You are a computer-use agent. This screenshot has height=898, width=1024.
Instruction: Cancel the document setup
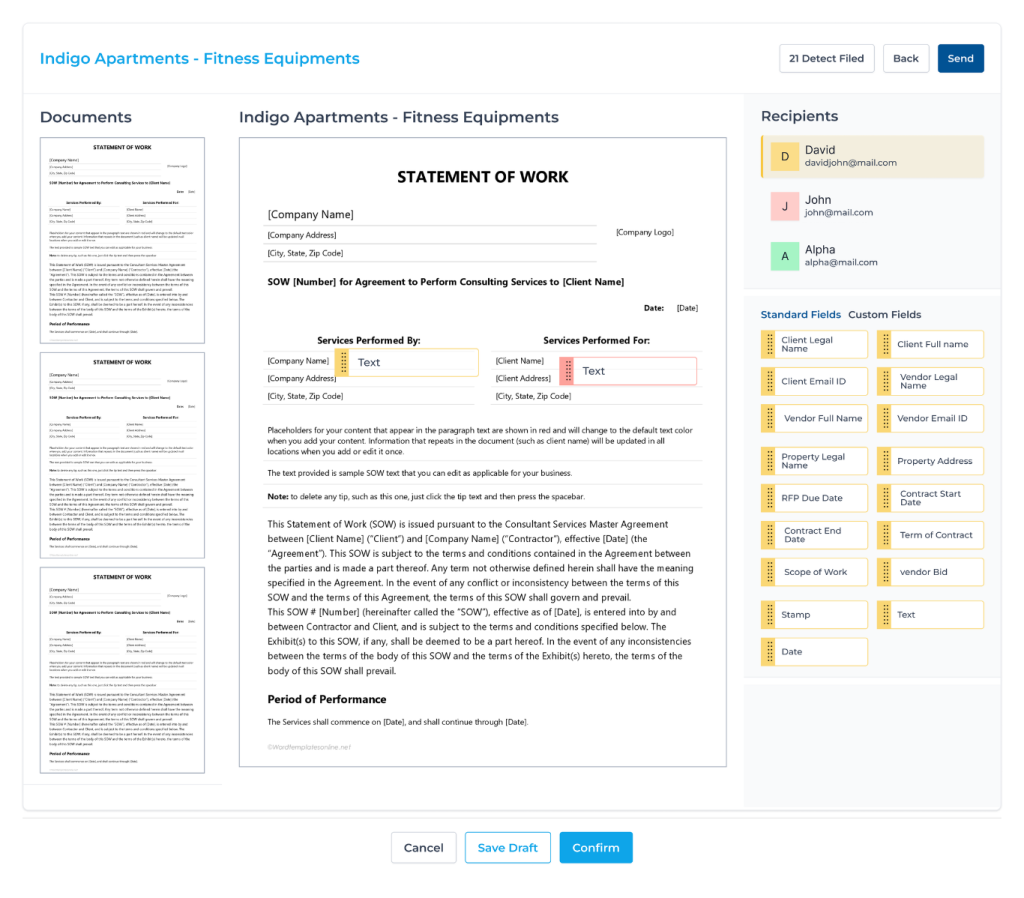[x=423, y=848]
